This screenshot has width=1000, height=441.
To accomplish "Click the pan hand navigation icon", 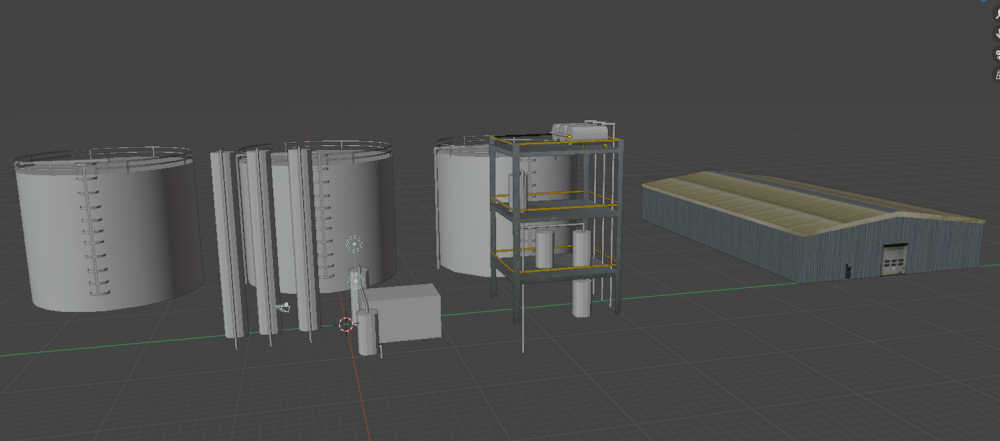I will (997, 35).
